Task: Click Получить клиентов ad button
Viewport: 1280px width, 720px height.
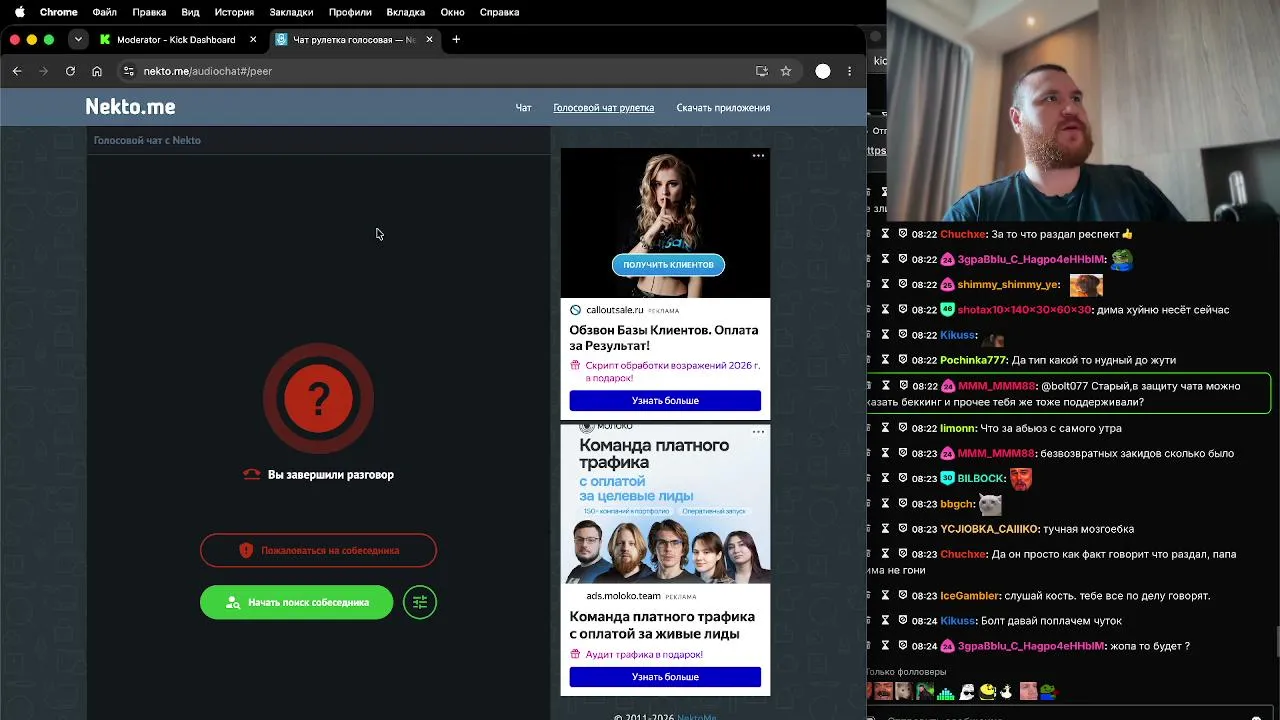Action: click(x=668, y=265)
